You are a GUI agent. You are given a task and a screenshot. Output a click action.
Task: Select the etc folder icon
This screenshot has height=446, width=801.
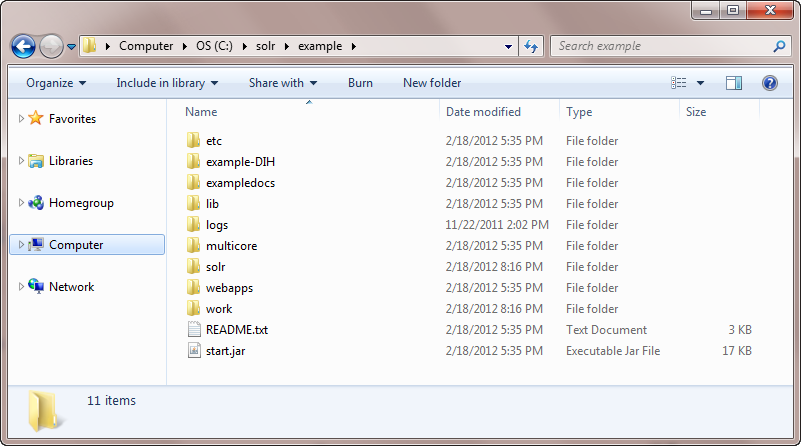pyautogui.click(x=193, y=140)
